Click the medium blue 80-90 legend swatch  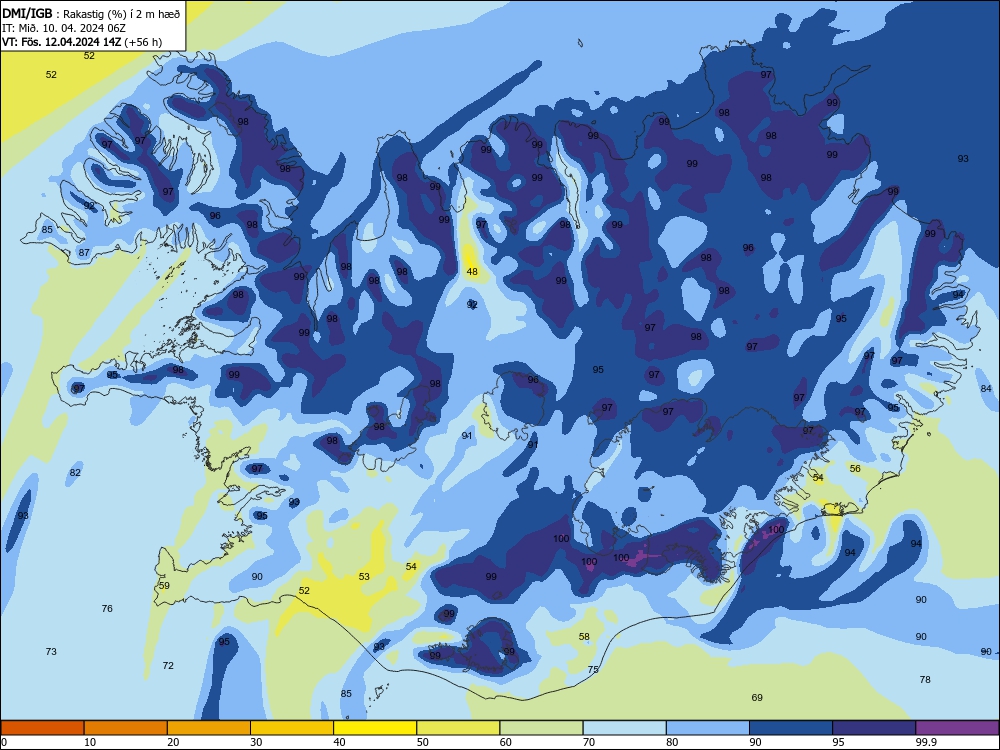[x=708, y=728]
